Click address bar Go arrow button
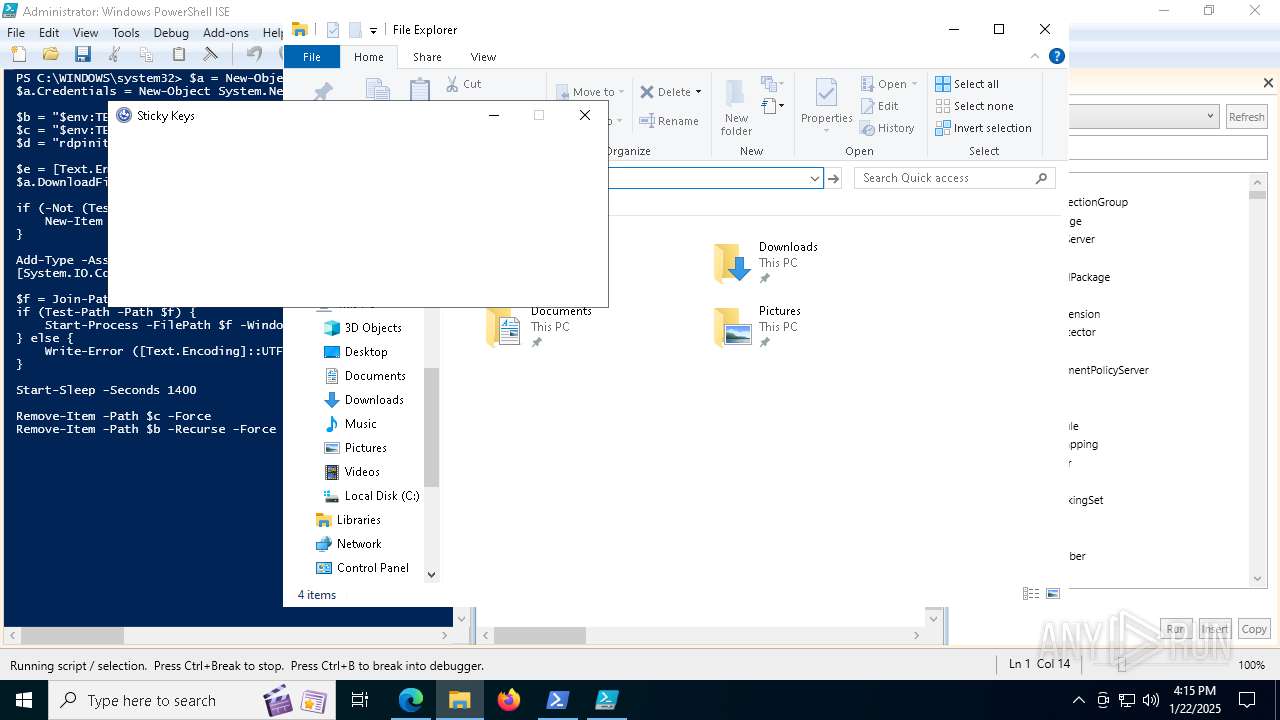The width and height of the screenshot is (1280, 720). pyautogui.click(x=834, y=178)
